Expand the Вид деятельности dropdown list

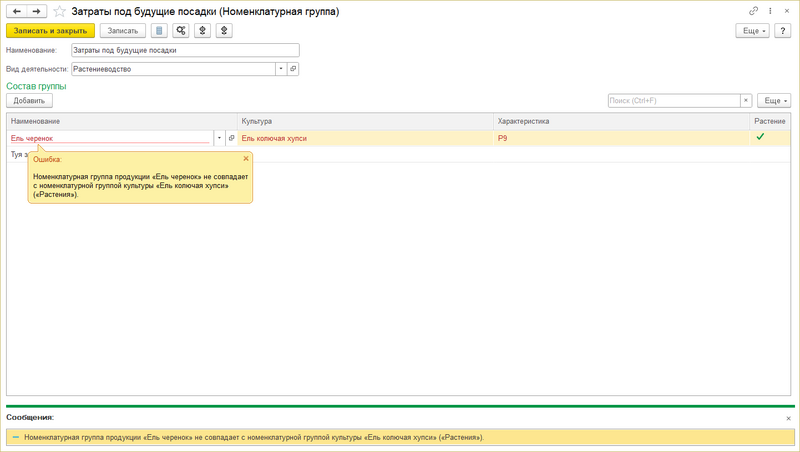coord(281,69)
